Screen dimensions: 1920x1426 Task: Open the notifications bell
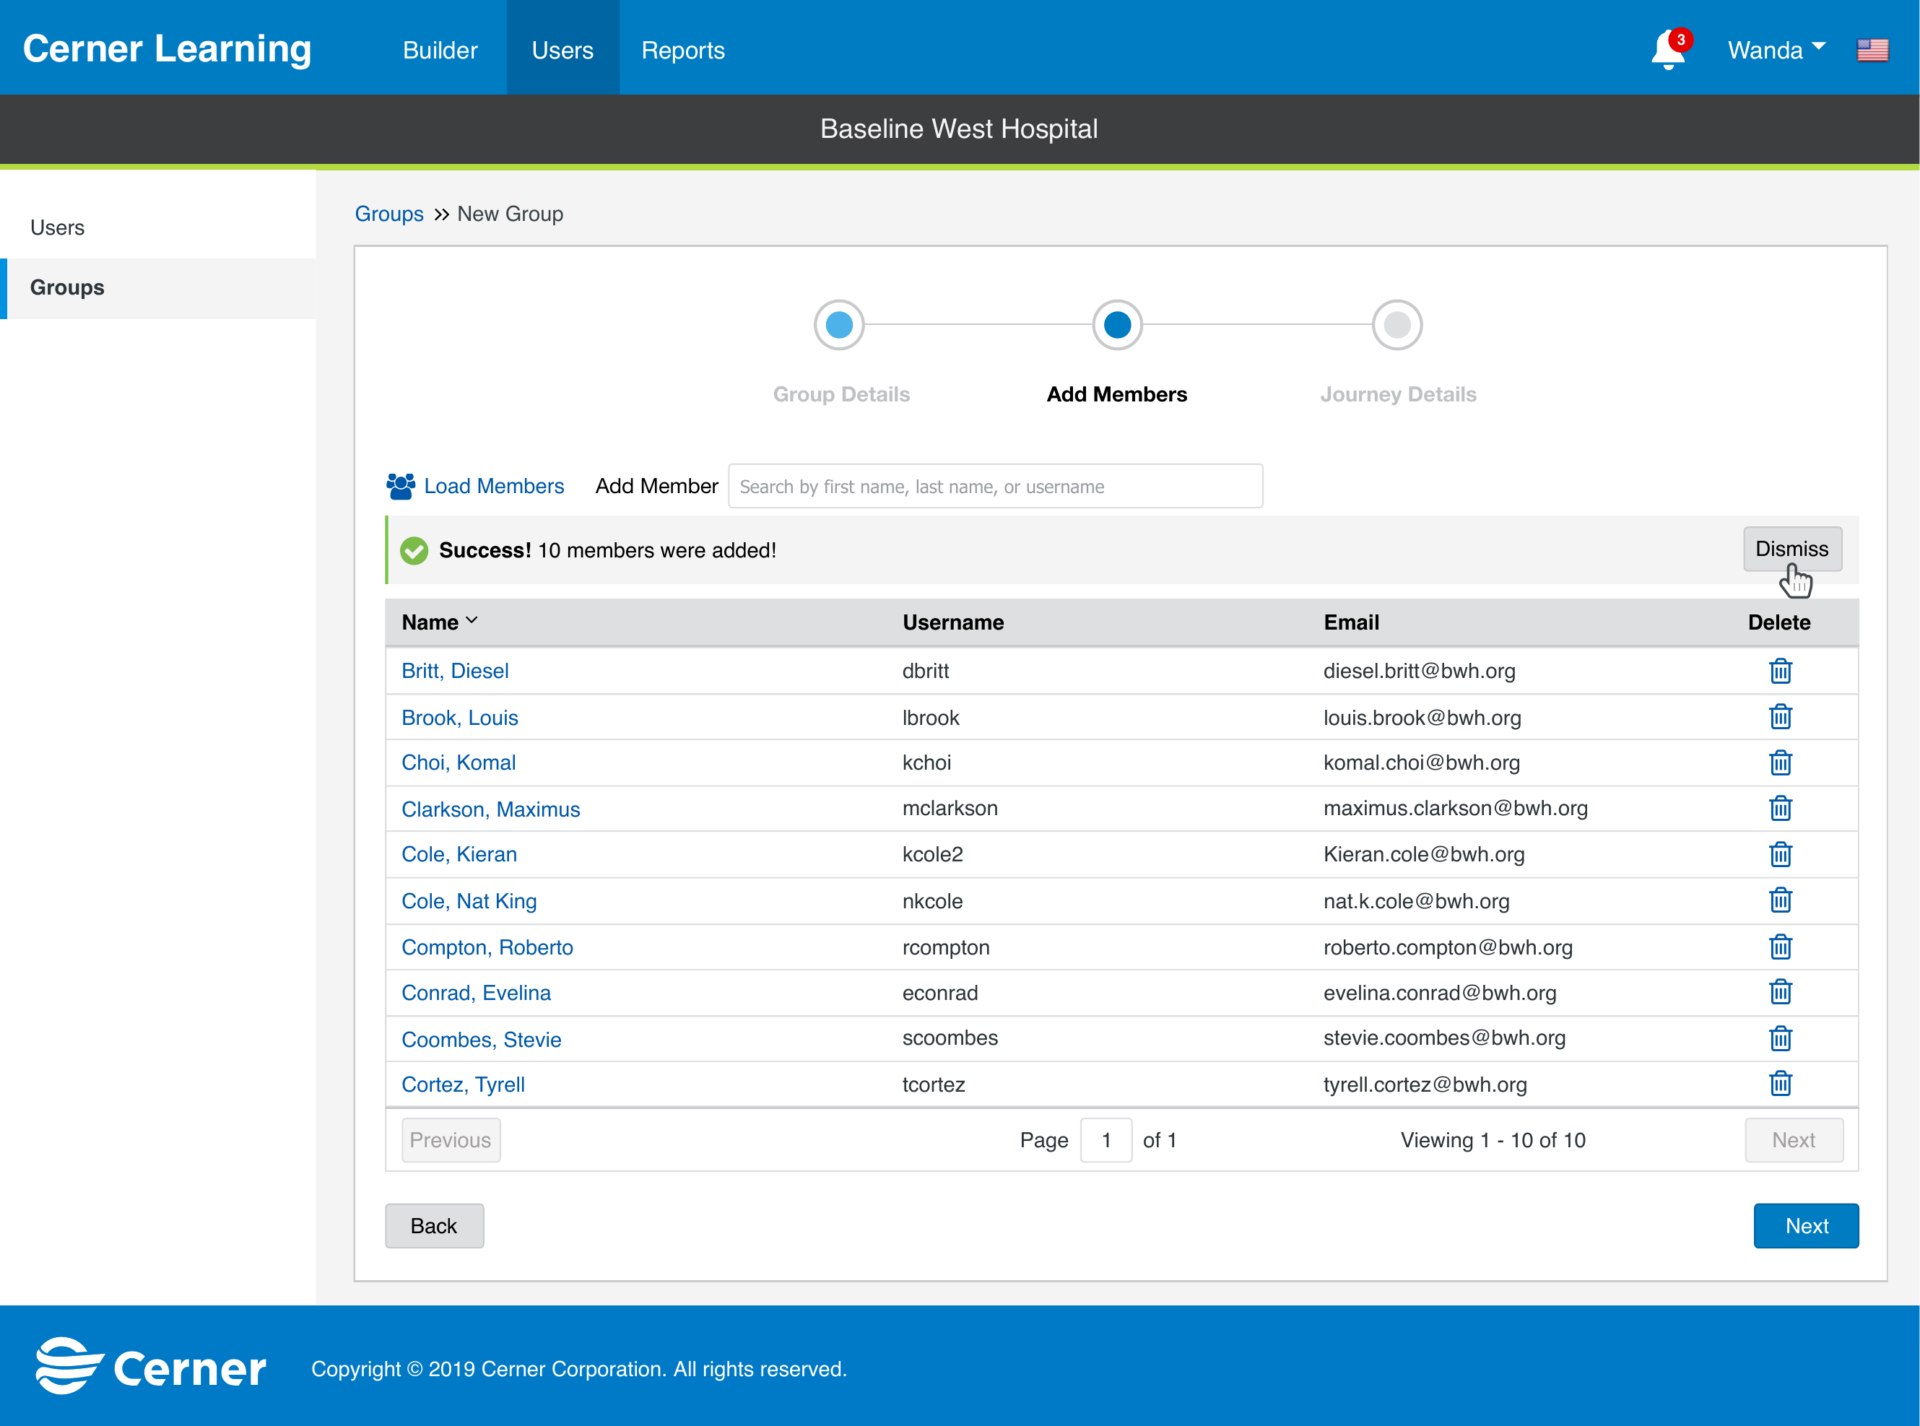tap(1668, 50)
